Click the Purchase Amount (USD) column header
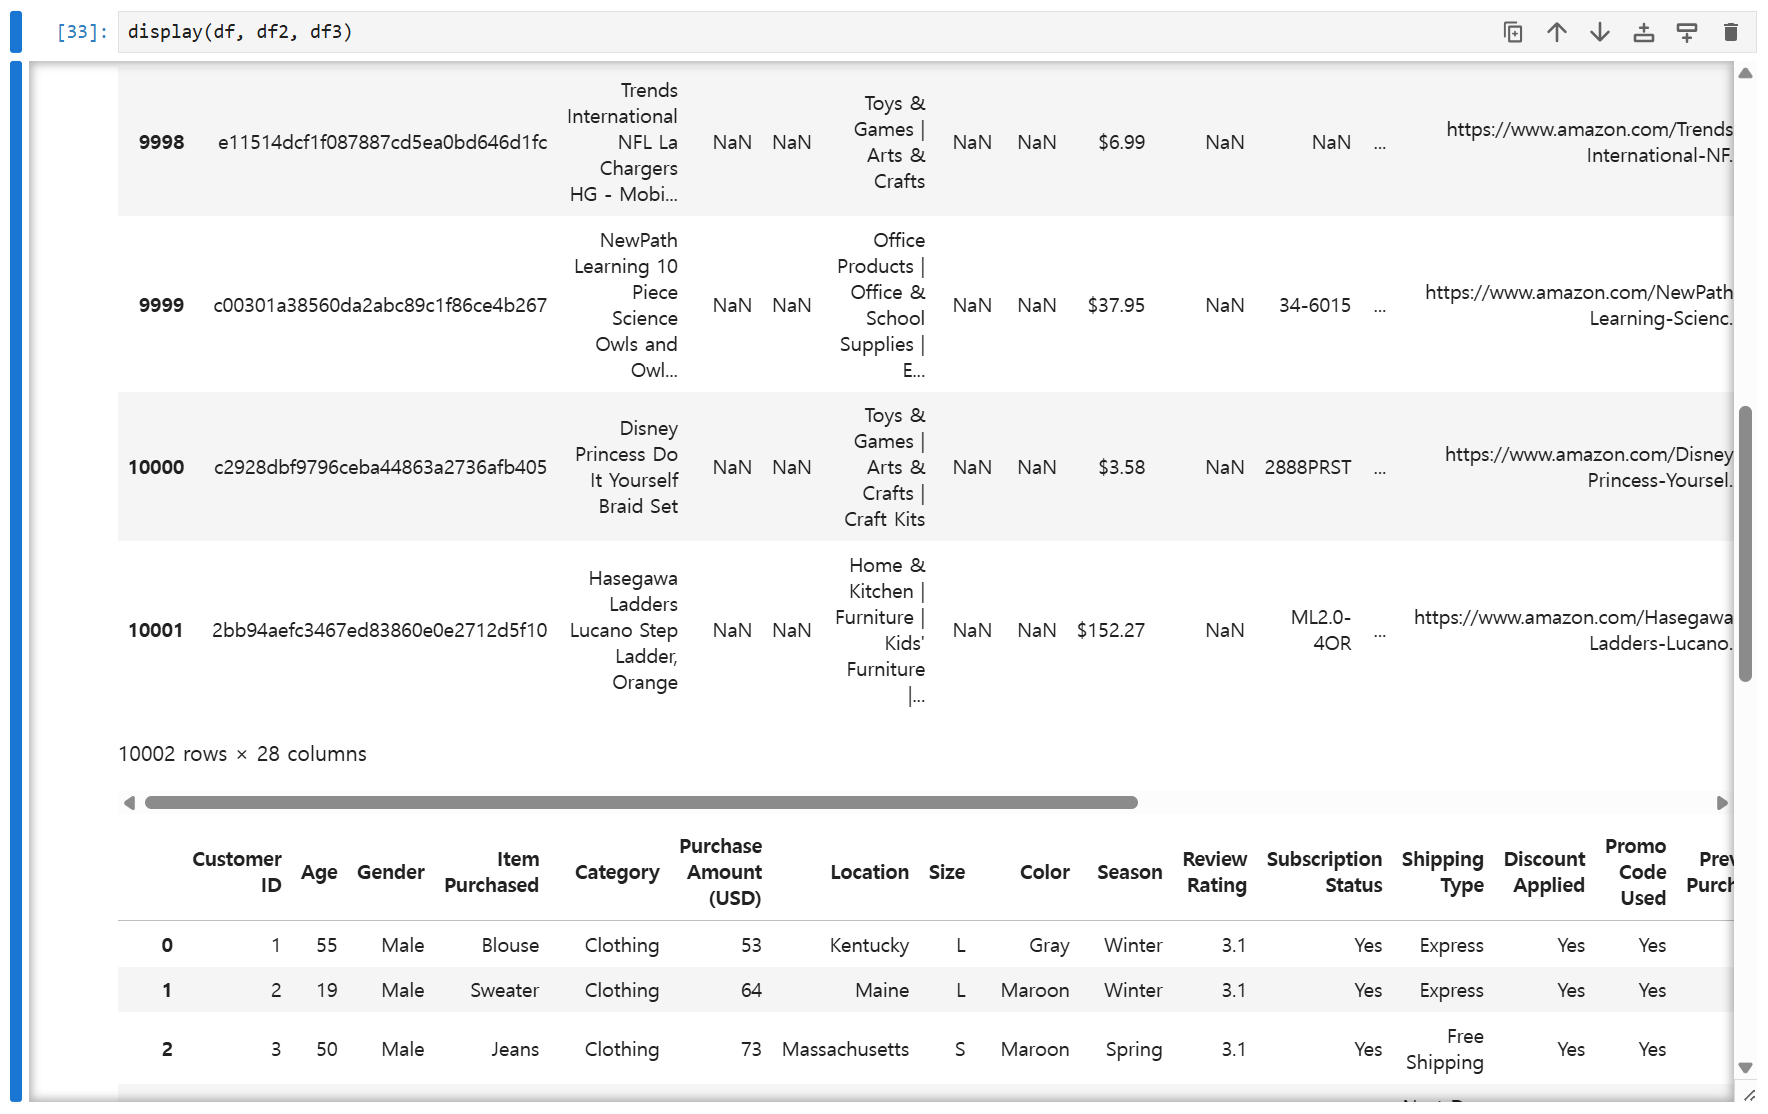The height and width of the screenshot is (1114, 1768). point(721,872)
